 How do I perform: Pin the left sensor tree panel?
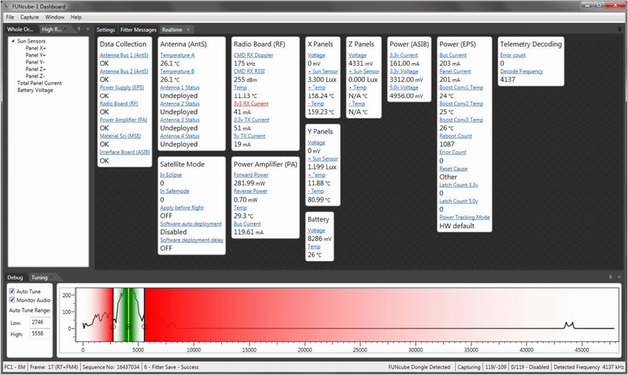[79, 29]
